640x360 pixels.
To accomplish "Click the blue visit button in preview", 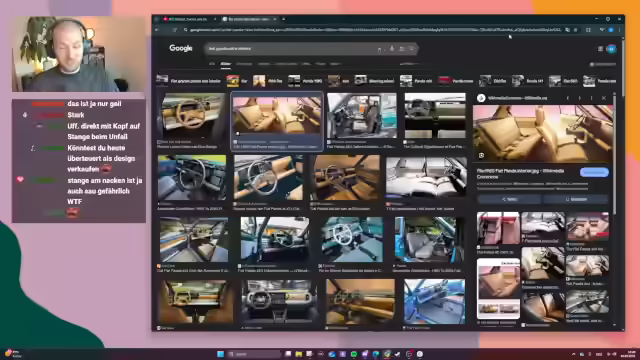I will 594,173.
